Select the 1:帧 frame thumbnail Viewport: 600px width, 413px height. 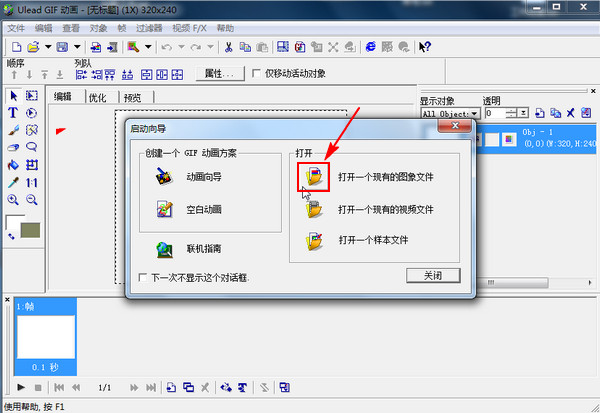pos(46,336)
